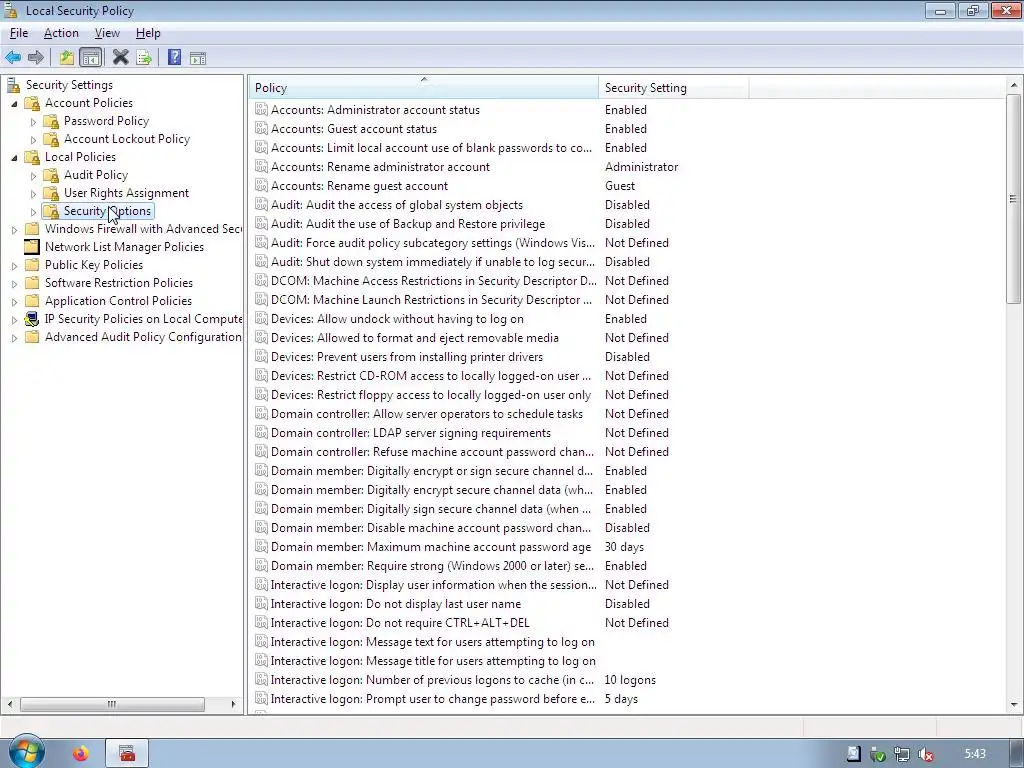This screenshot has width=1024, height=768.
Task: Click the Password Policy folder icon
Action: click(x=51, y=121)
